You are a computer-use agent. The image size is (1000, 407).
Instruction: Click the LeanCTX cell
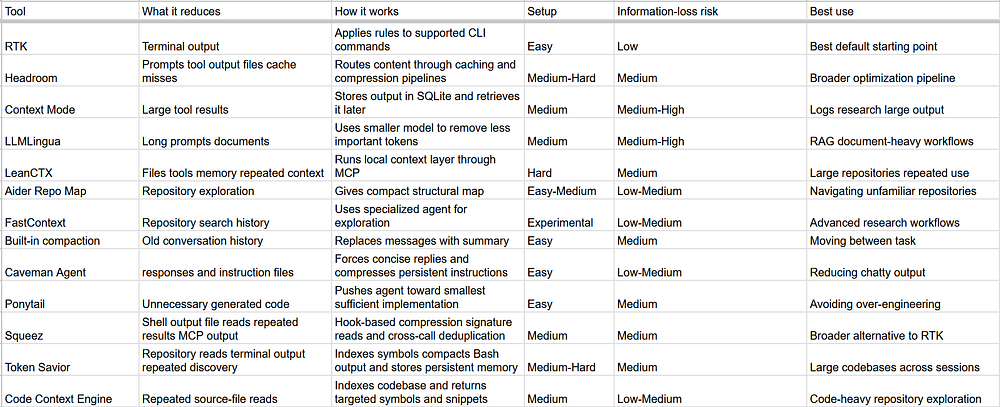click(x=70, y=166)
